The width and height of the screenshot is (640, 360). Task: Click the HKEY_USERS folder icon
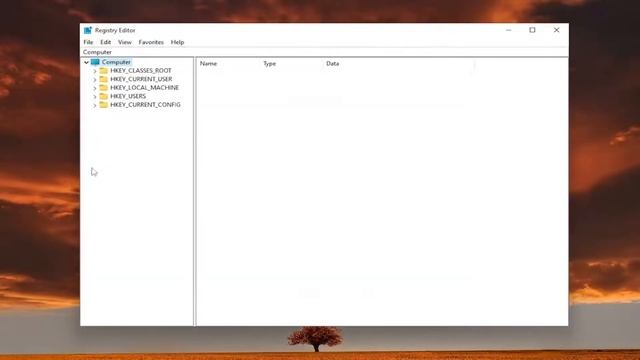(104, 96)
